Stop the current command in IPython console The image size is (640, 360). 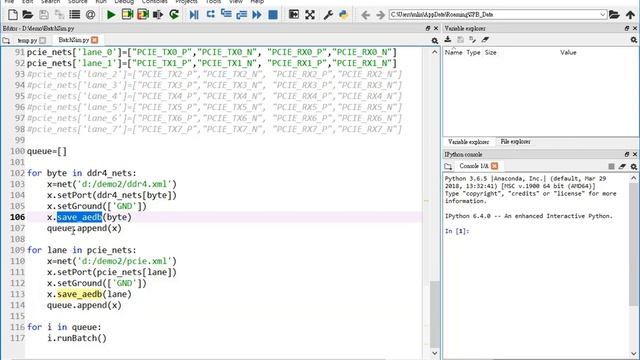[x=611, y=166]
